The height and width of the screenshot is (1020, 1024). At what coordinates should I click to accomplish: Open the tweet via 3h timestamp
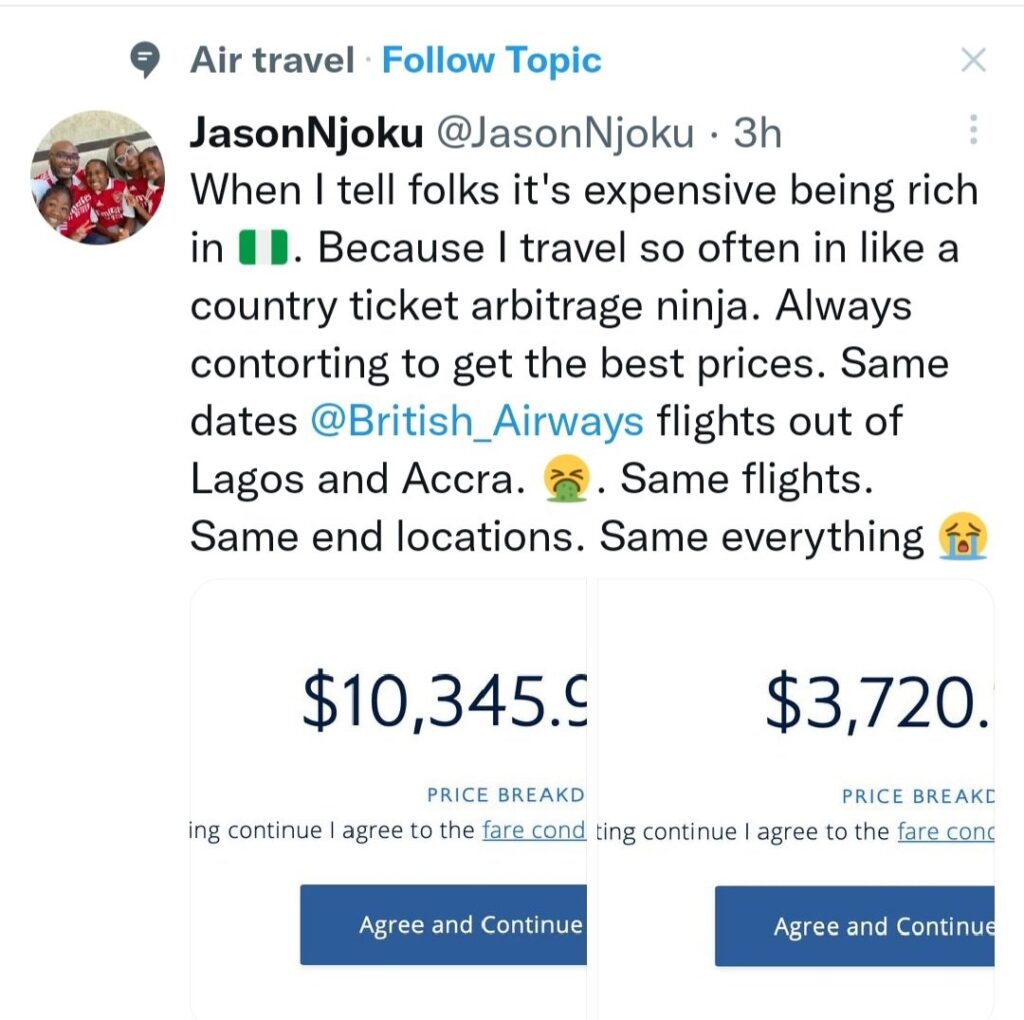[x=757, y=134]
